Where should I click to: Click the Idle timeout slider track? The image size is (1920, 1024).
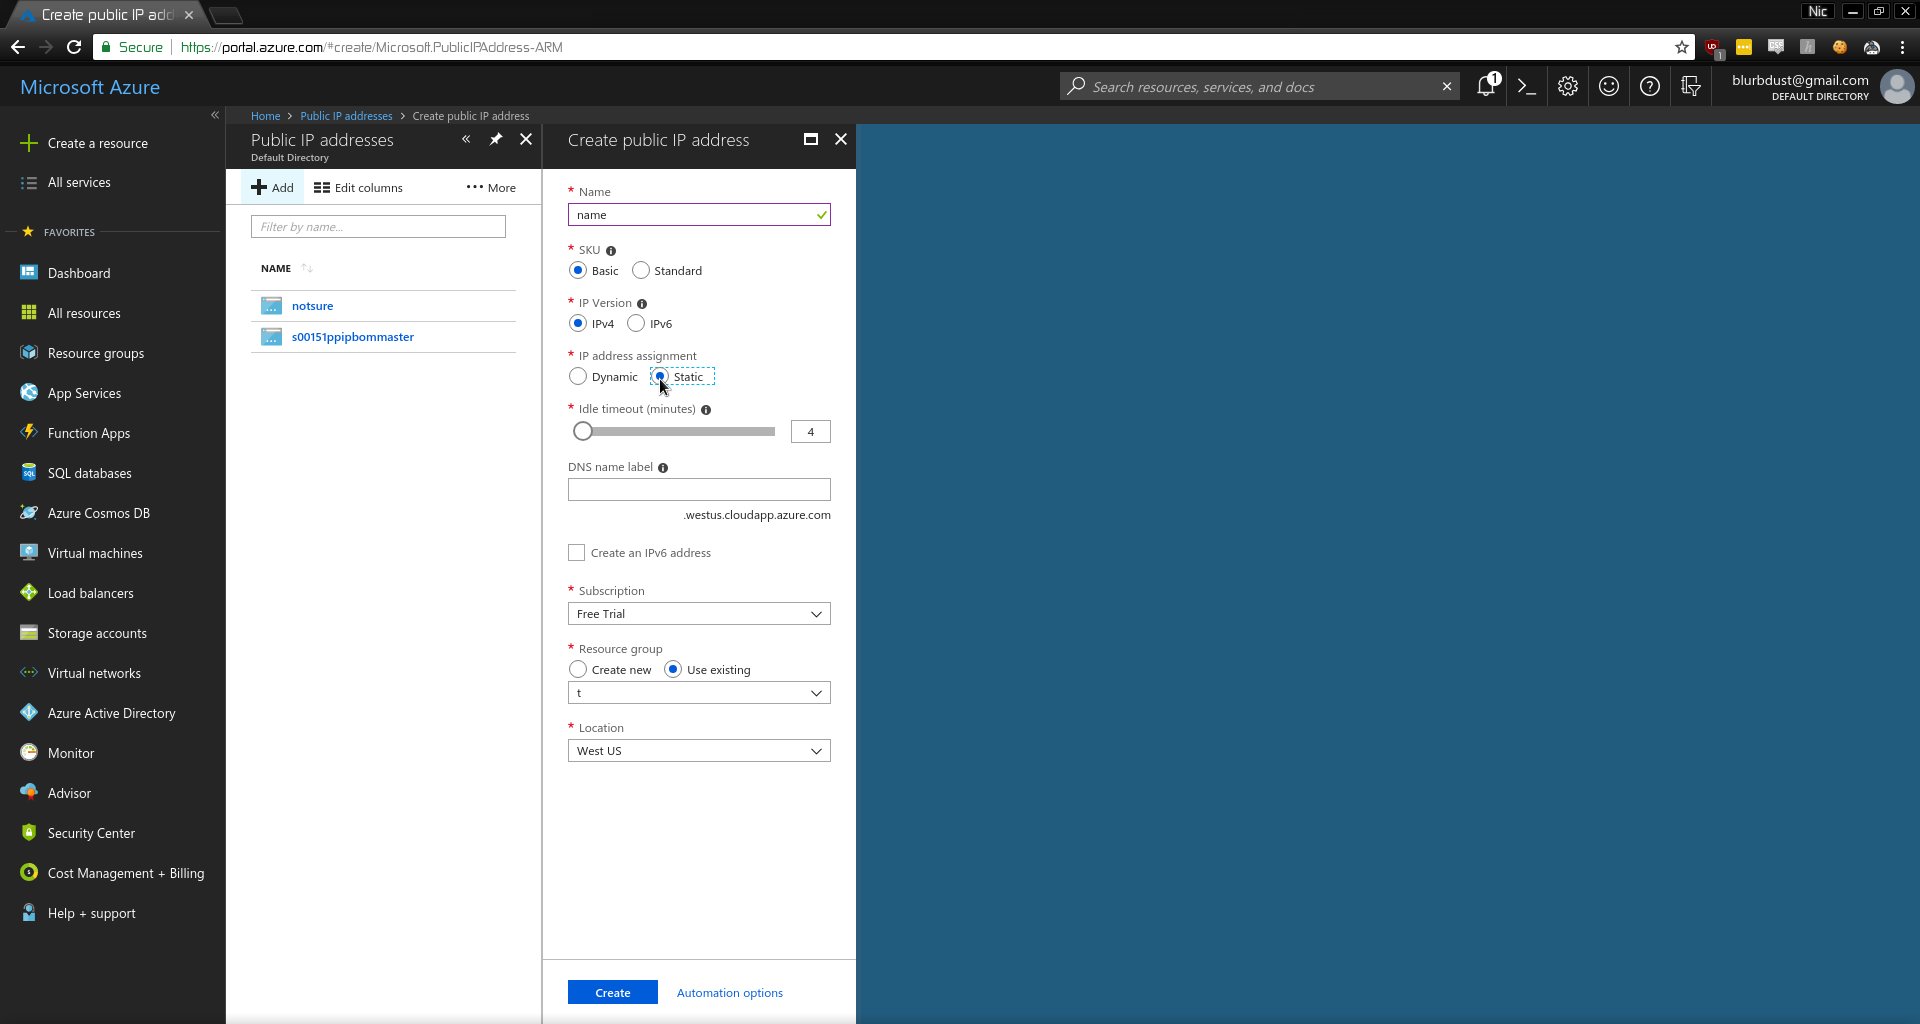[x=675, y=432]
